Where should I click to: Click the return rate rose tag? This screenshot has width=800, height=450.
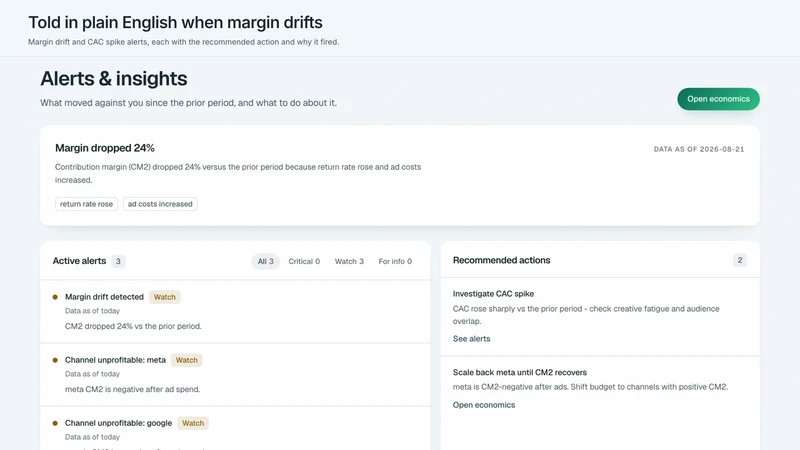86,204
